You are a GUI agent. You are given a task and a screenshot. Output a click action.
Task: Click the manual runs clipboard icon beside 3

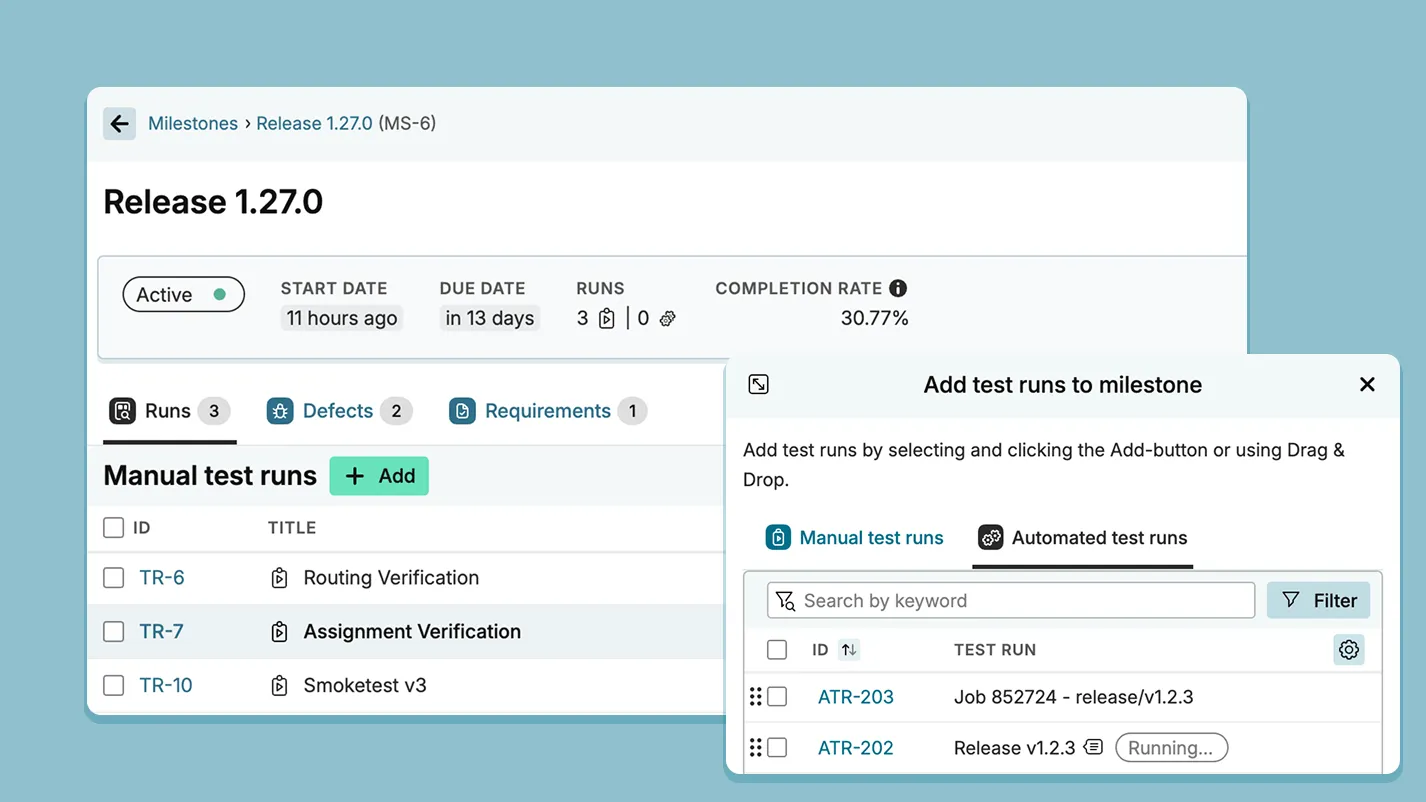click(x=604, y=317)
